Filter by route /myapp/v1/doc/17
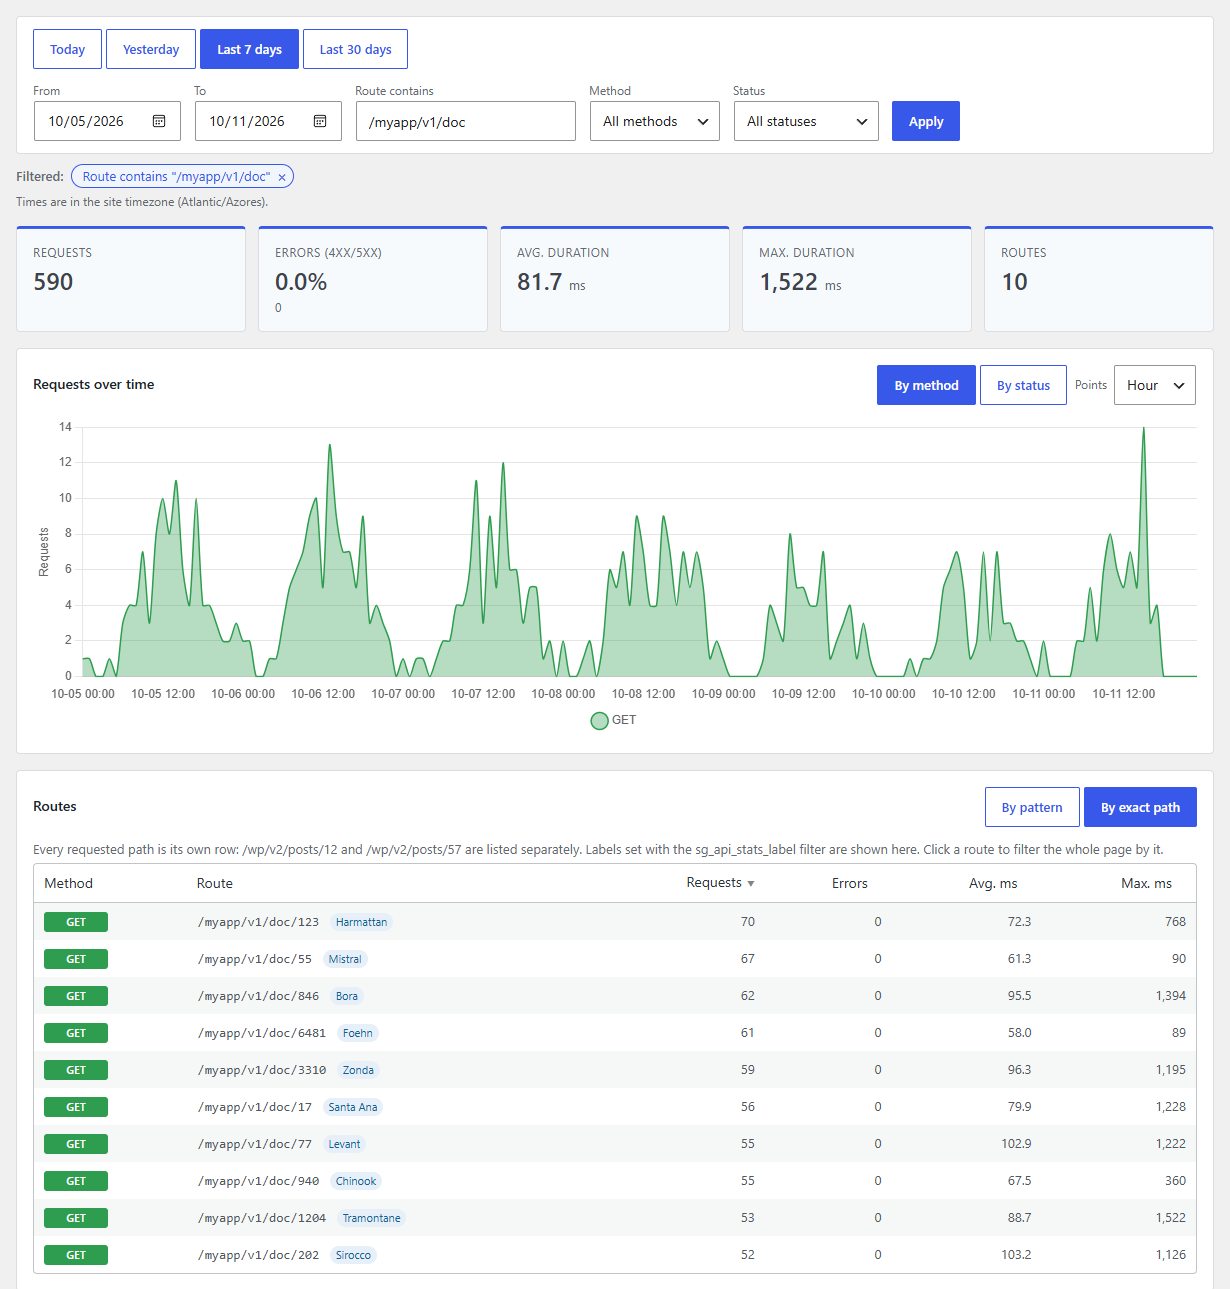 [x=255, y=1107]
